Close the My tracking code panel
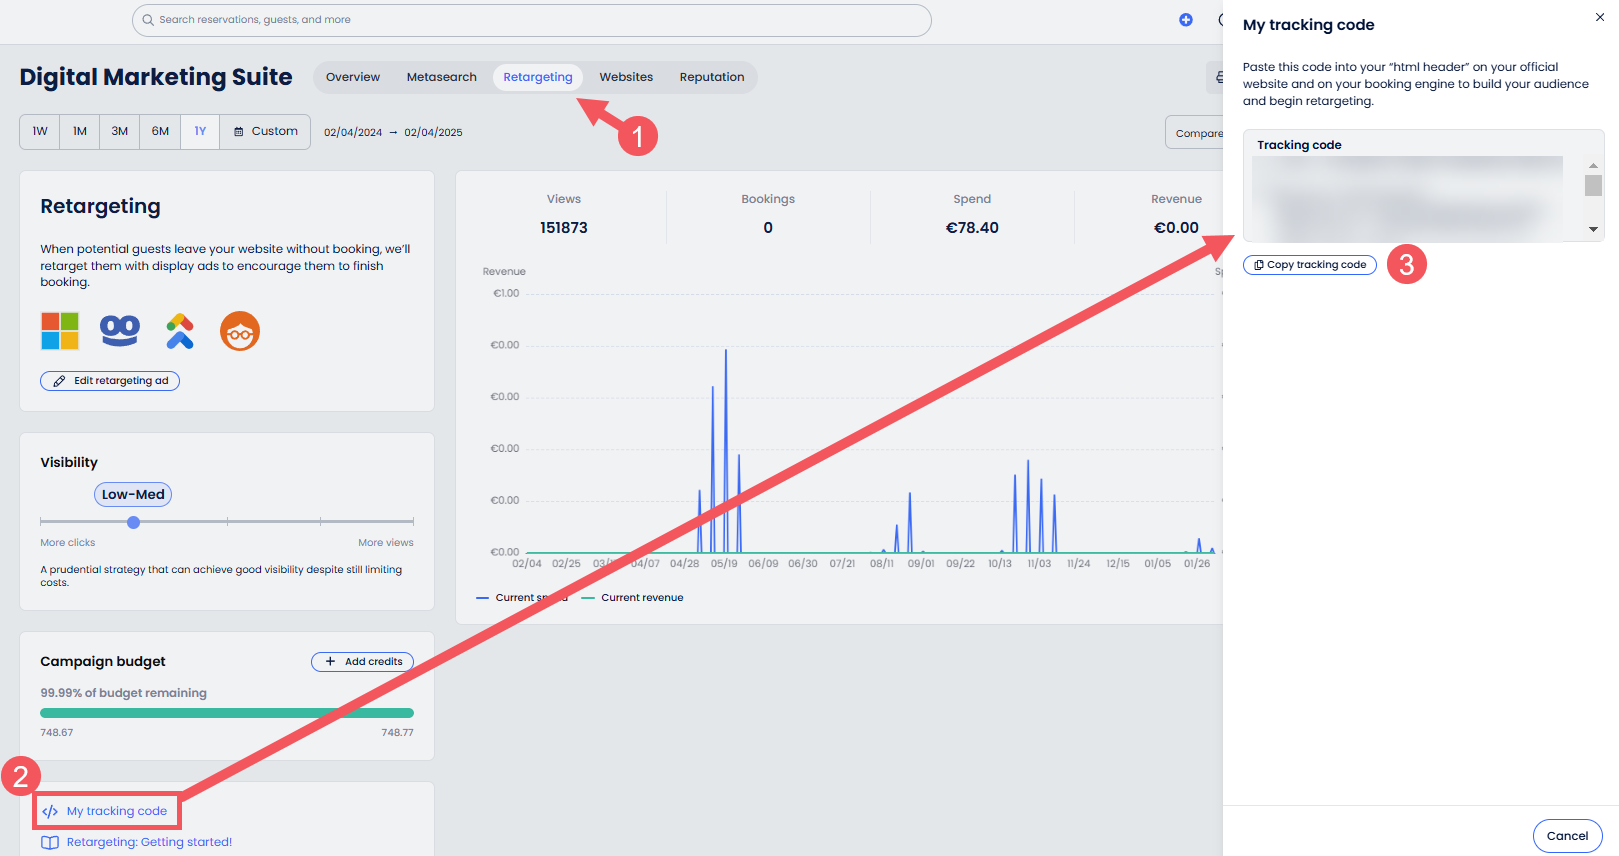Screen dimensions: 1619x856 tap(1599, 17)
